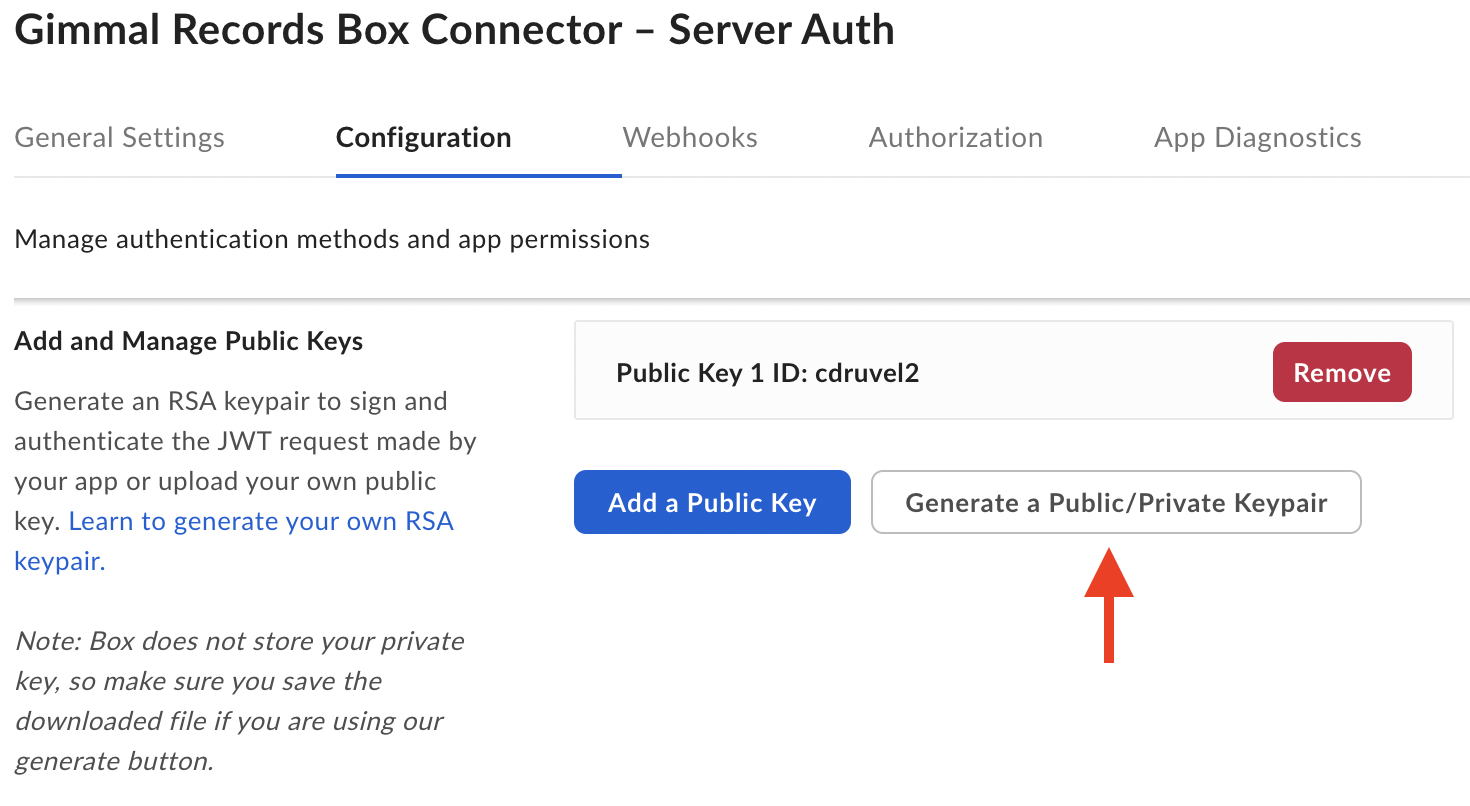
Task: Click the Public Key 1 ID label
Action: click(712, 373)
